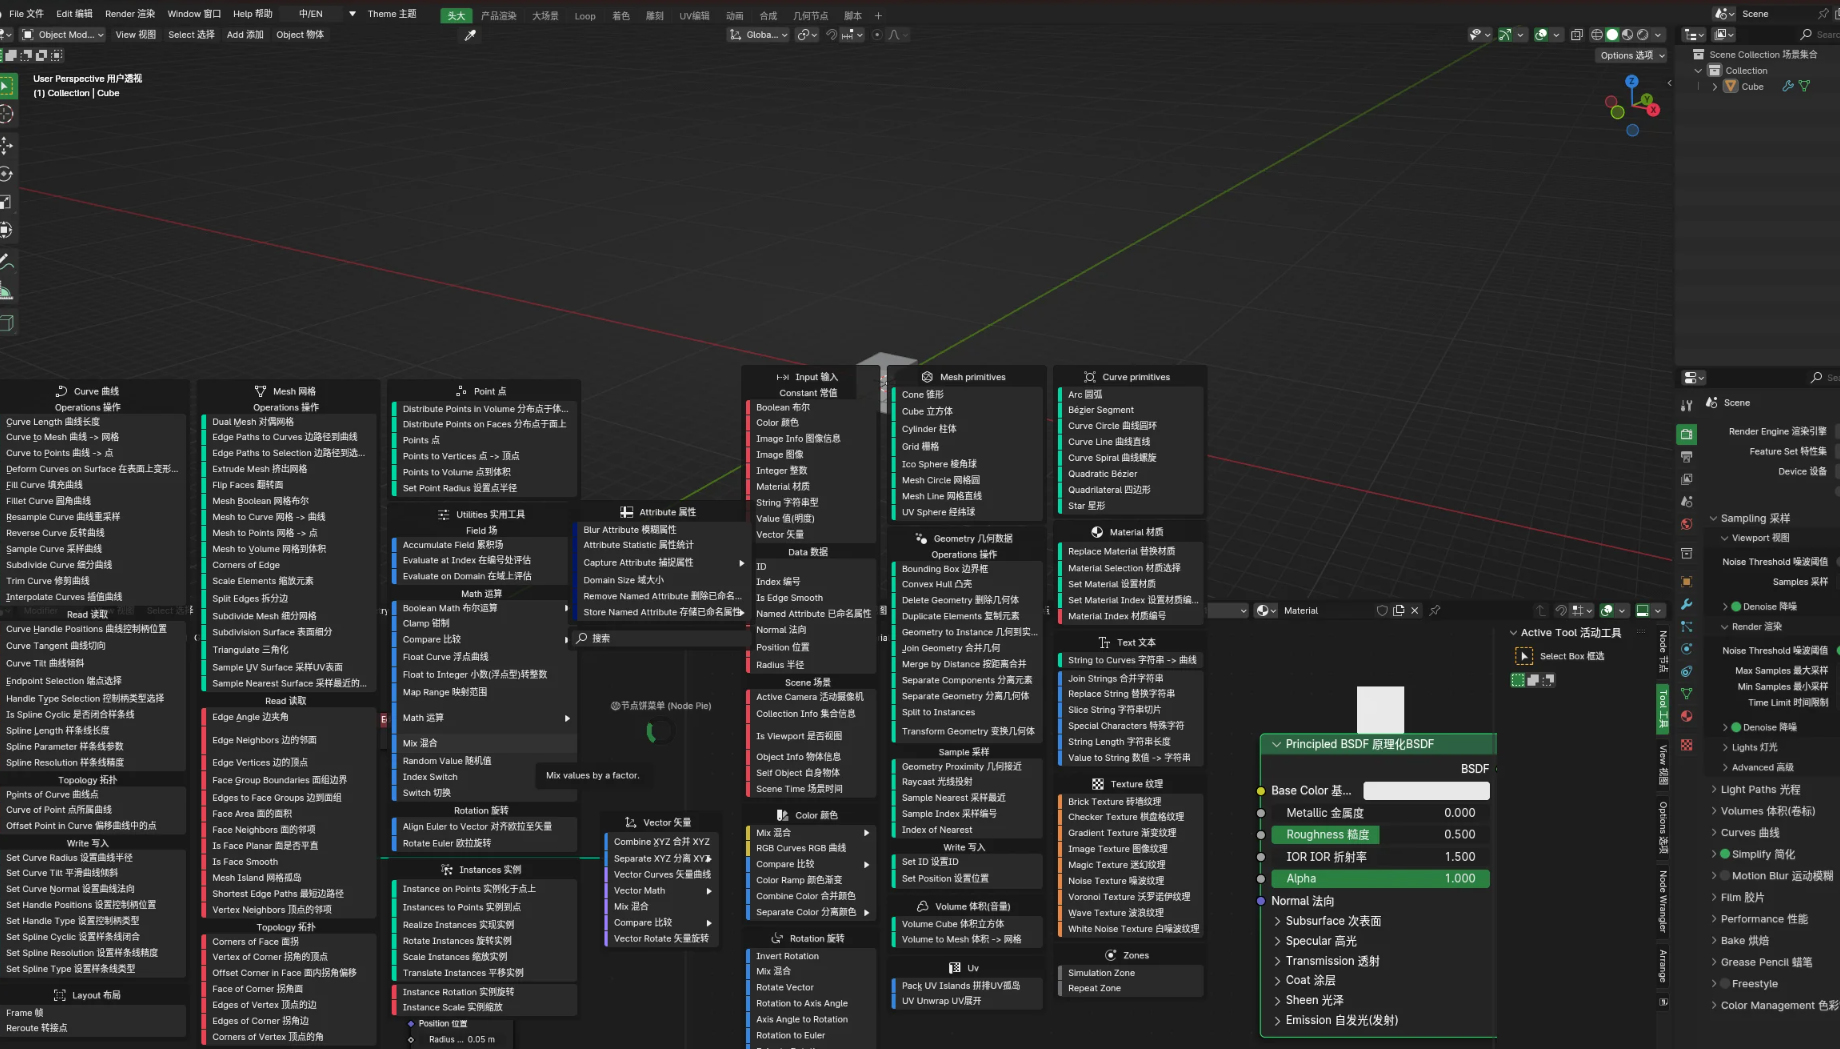This screenshot has width=1840, height=1049.
Task: Open the Output properties tab icon
Action: (x=1686, y=457)
